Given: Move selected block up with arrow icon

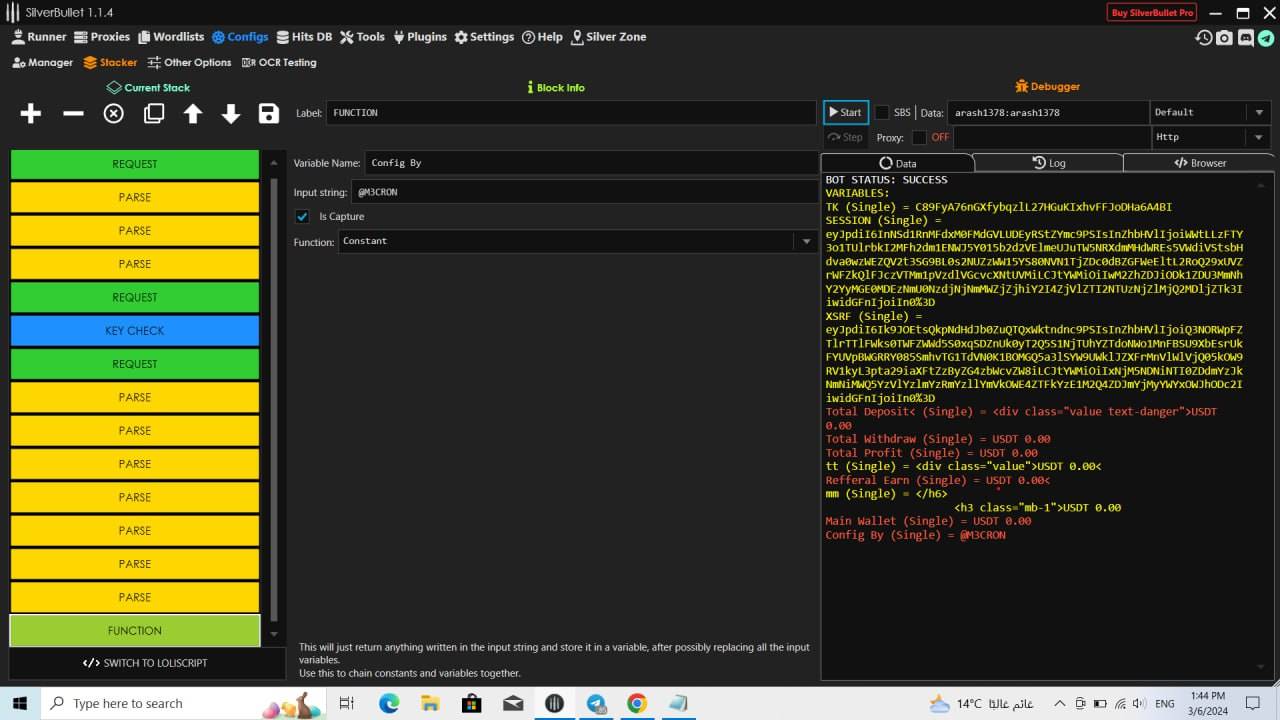Looking at the screenshot, I should 193,114.
